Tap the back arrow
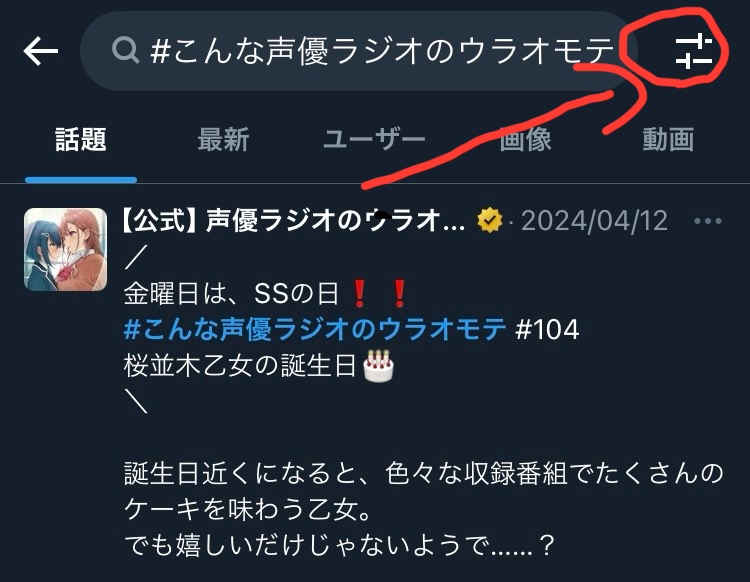This screenshot has height=582, width=750. point(41,51)
